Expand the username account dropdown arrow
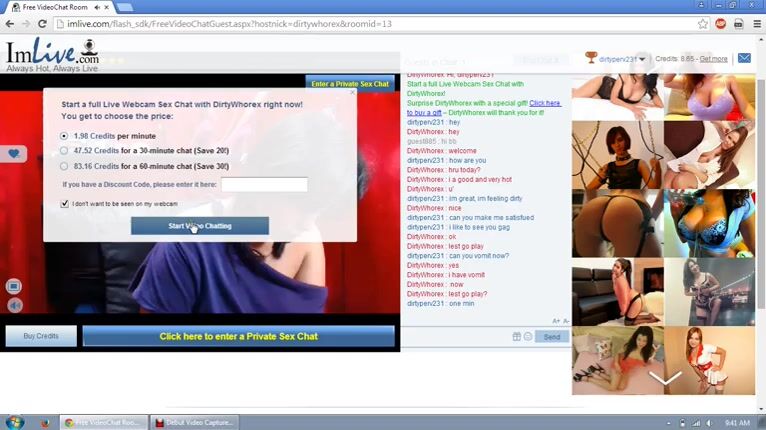Image resolution: width=766 pixels, height=430 pixels. click(x=642, y=59)
